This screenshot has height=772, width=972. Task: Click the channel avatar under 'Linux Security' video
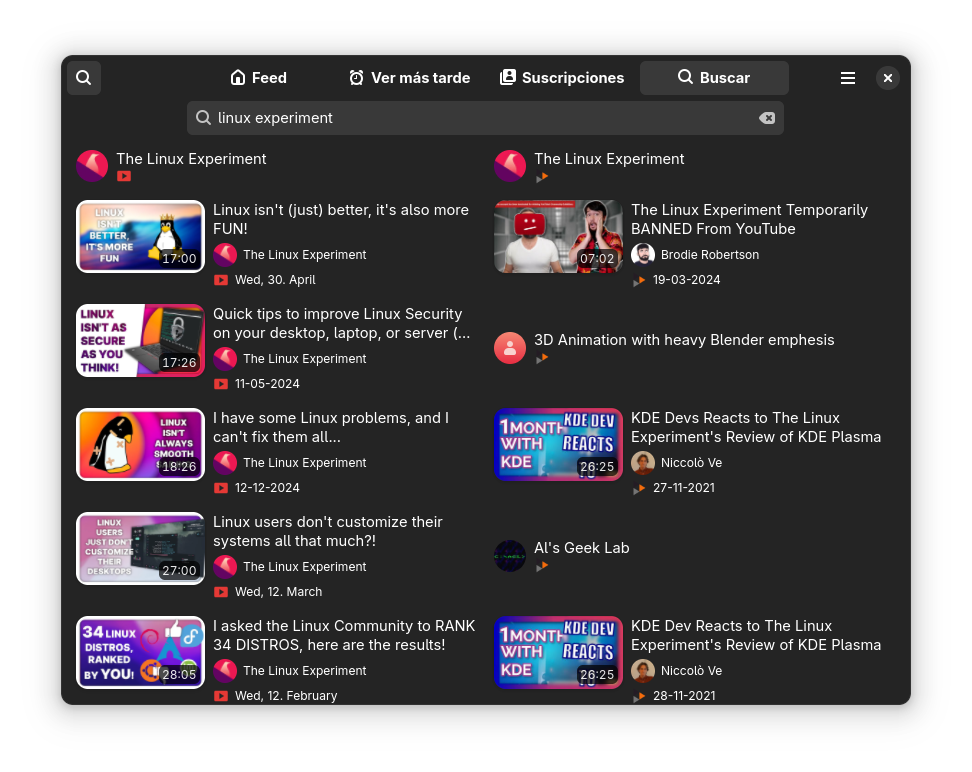[x=225, y=358]
